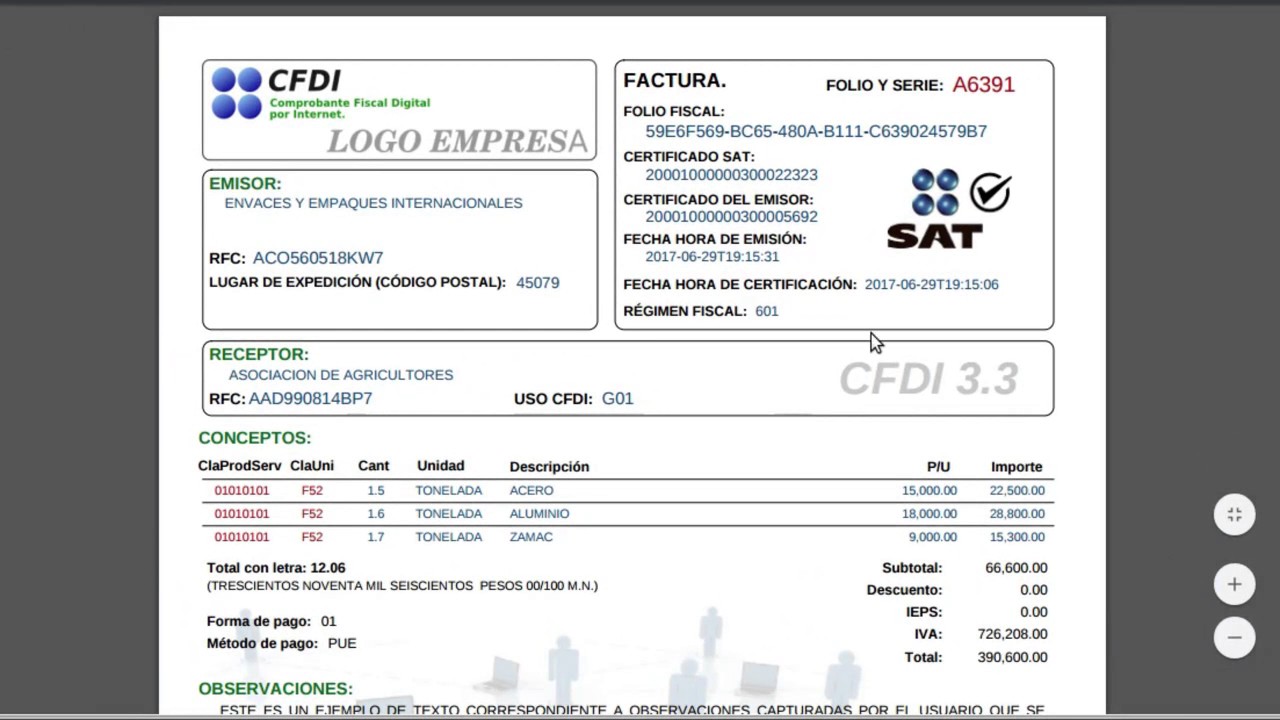This screenshot has height=720, width=1280.
Task: Click the fit-to-page viewer button
Action: pyautogui.click(x=1234, y=515)
